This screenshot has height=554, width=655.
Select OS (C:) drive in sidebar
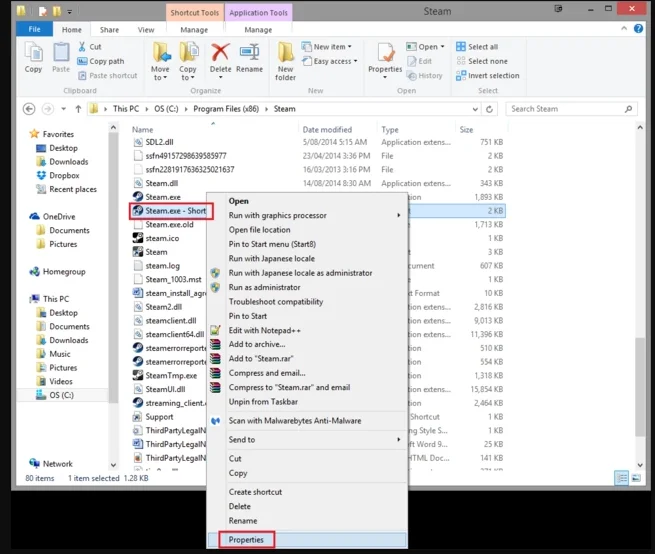[x=55, y=395]
